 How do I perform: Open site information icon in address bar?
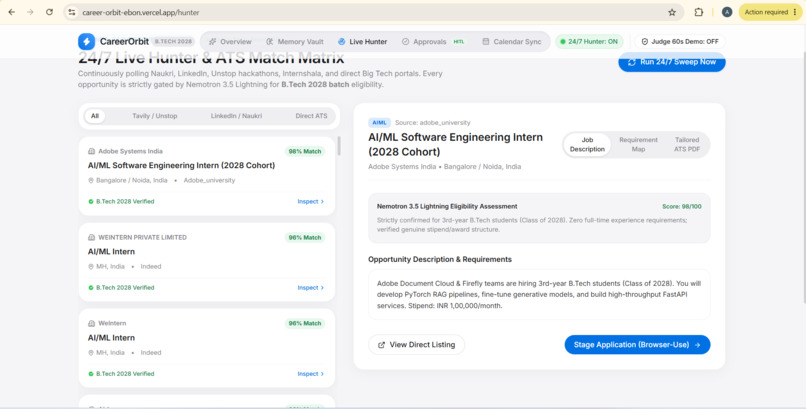(x=72, y=12)
